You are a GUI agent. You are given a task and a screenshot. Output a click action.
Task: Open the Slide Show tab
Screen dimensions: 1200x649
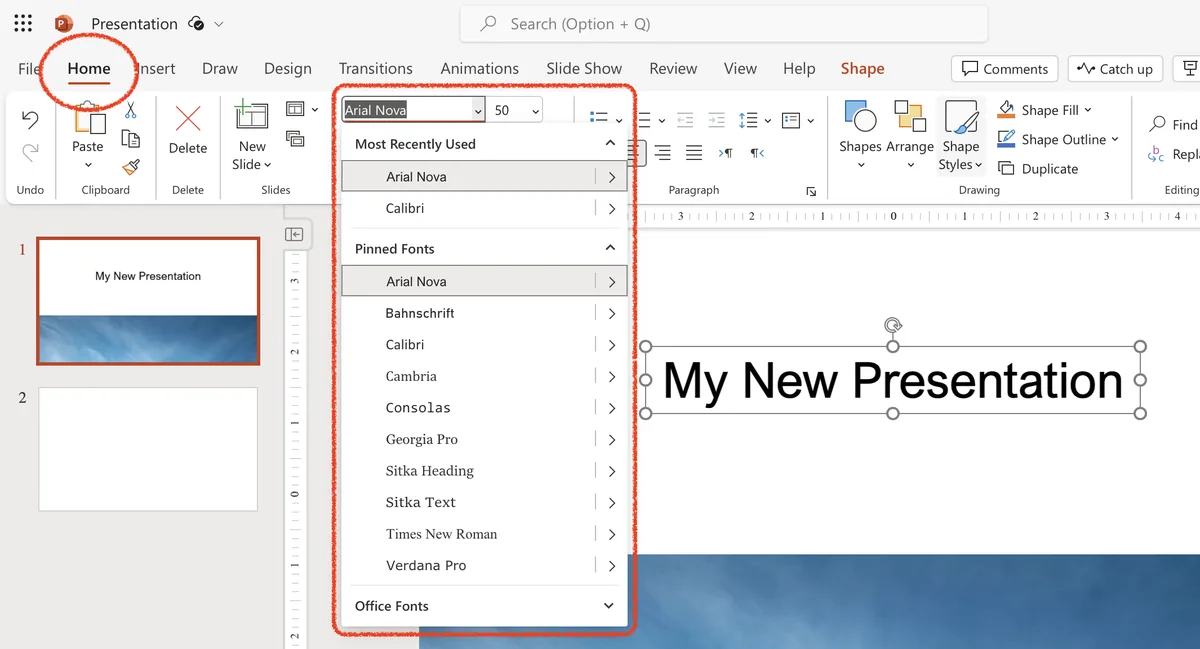[584, 68]
